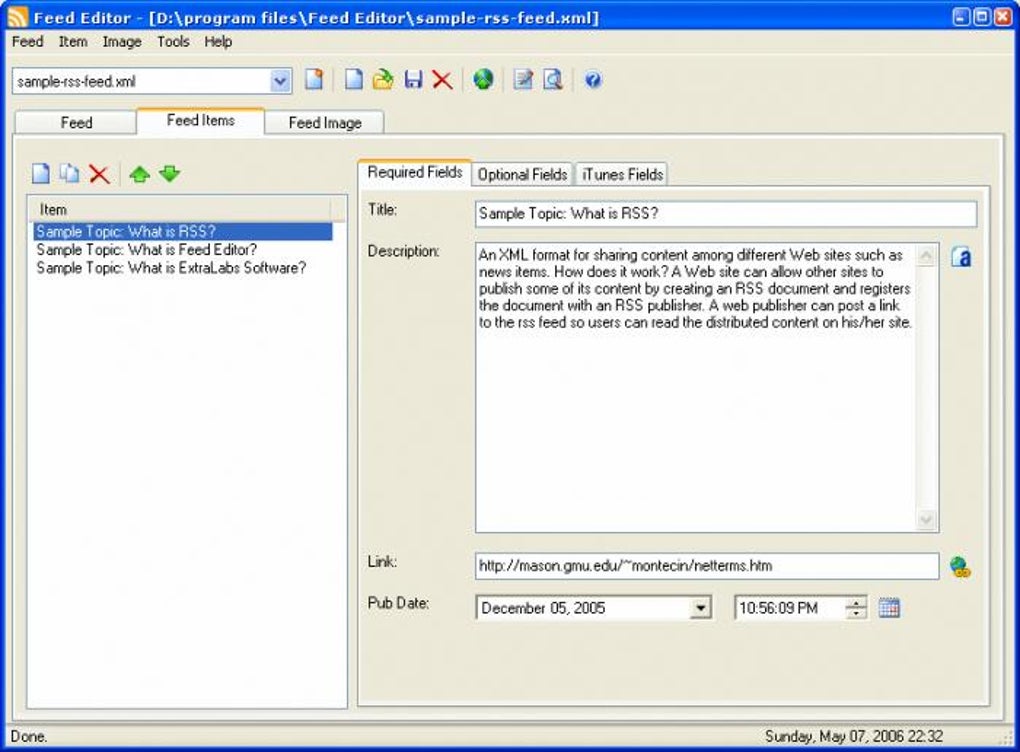
Task: Increase the publication time with spinner up
Action: [x=856, y=602]
